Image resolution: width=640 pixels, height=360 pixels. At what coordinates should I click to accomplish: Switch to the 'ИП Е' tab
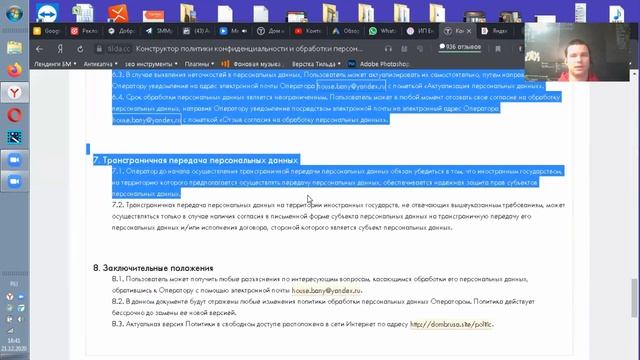(x=420, y=31)
